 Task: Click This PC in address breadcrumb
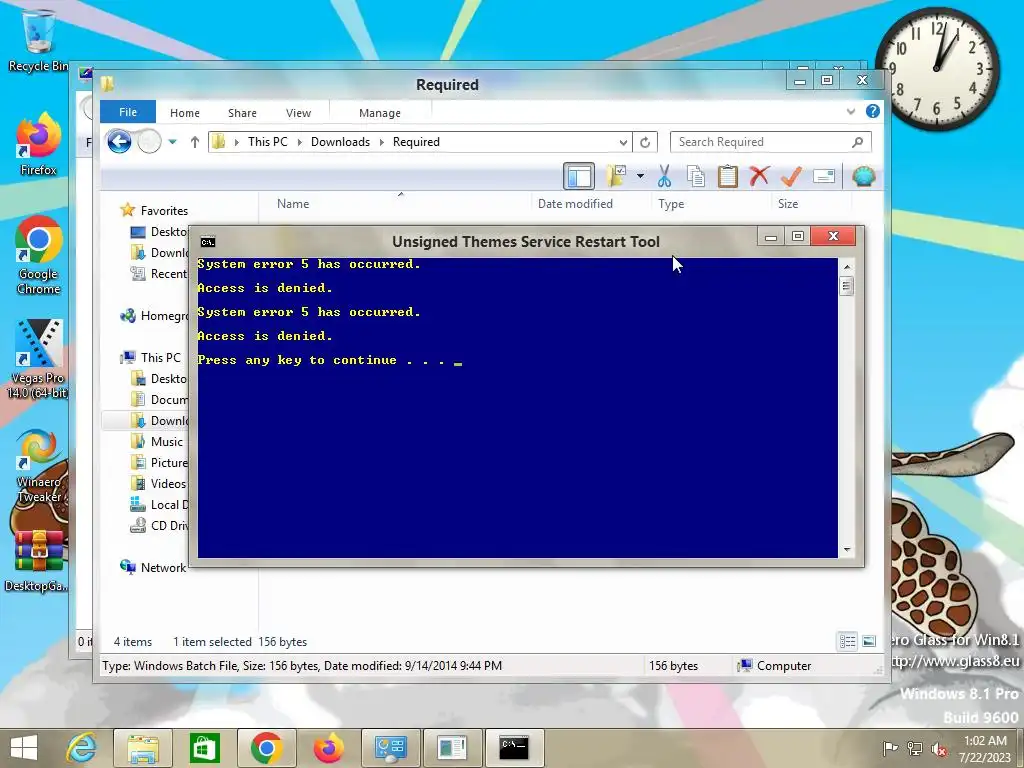click(x=267, y=142)
